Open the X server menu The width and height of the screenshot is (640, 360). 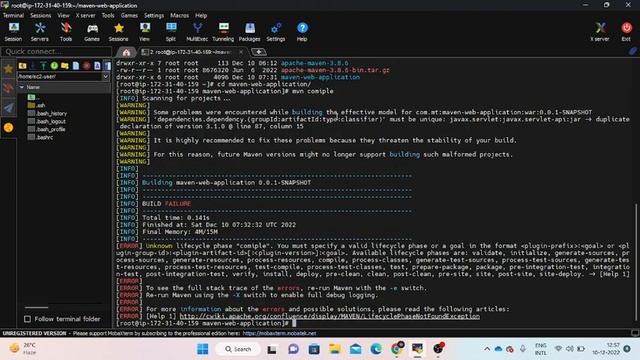[x=85, y=16]
